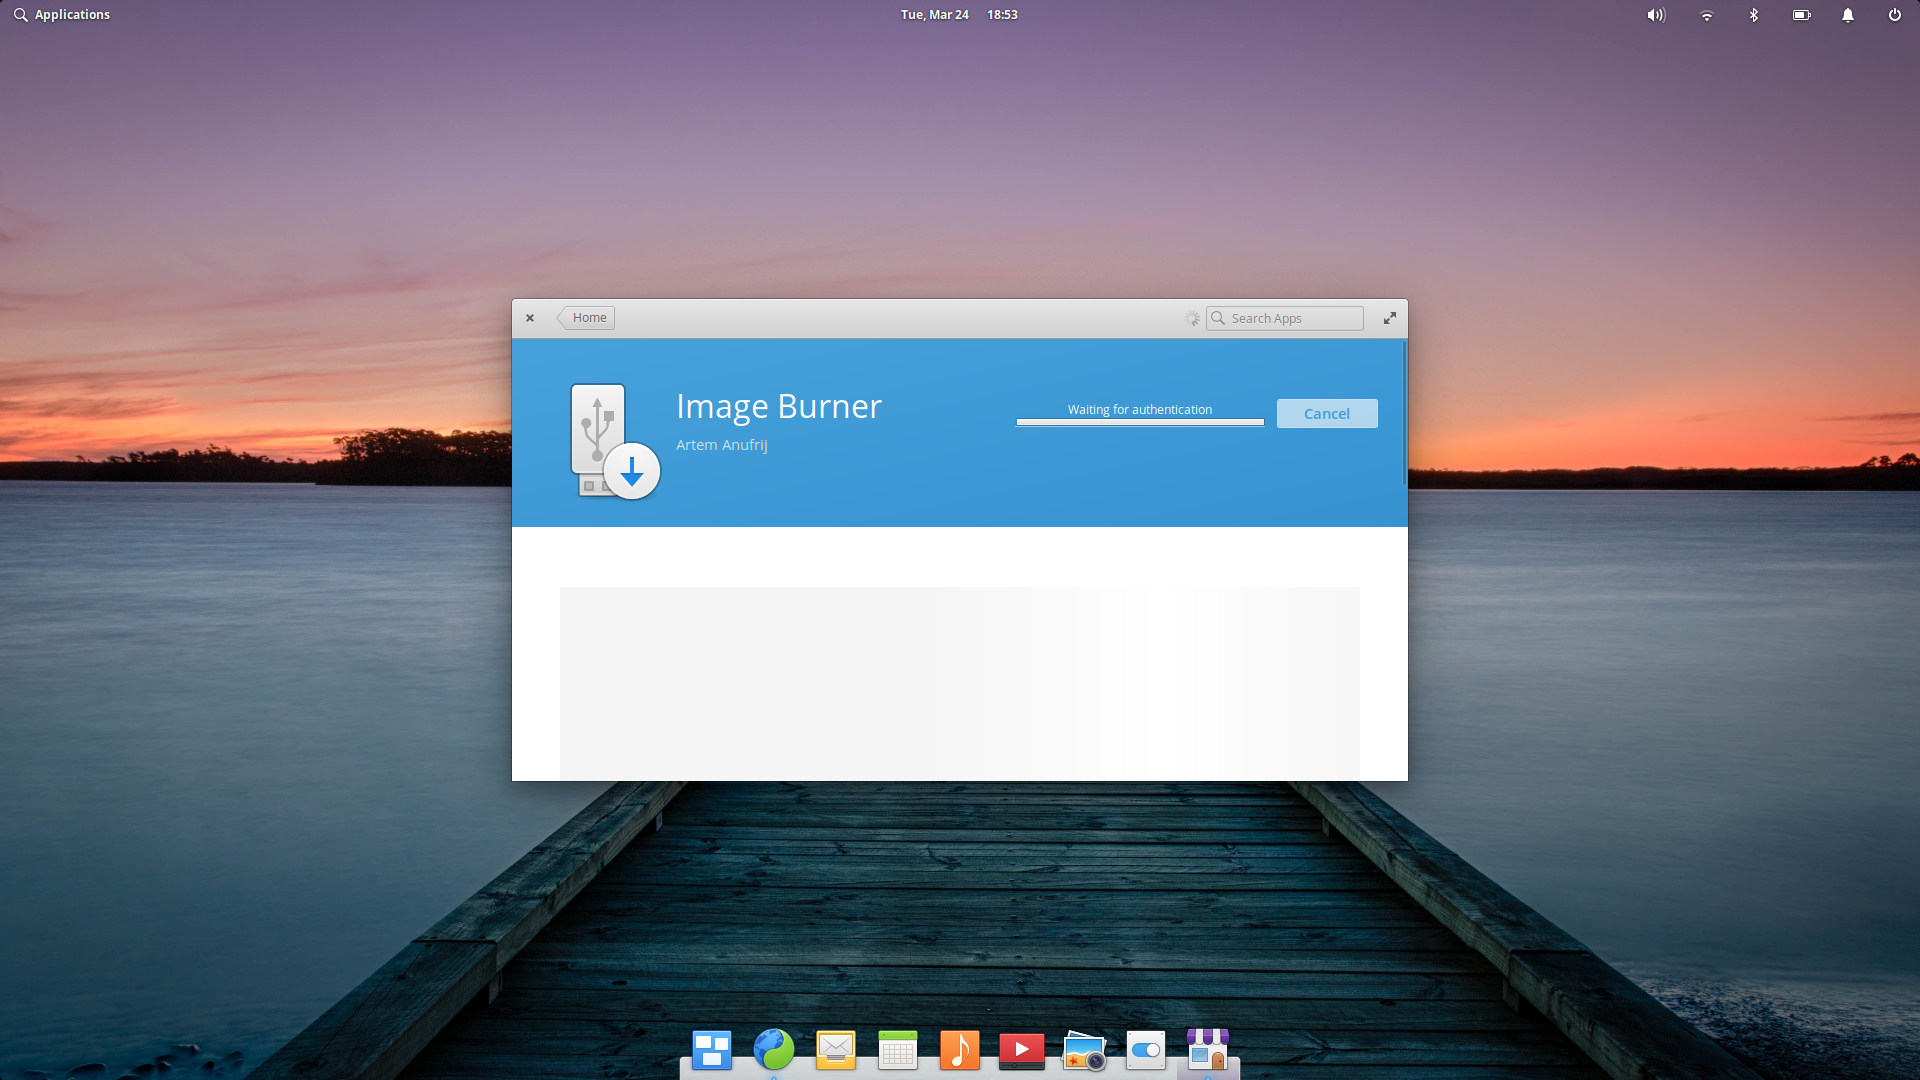Open the sound volume indicator
Screen dimensions: 1920x1080
coord(1656,15)
